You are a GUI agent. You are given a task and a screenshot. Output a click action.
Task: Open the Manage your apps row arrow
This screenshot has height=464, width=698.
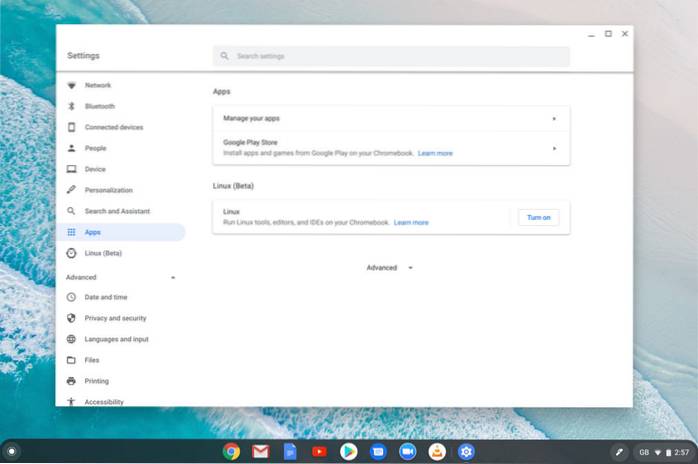coord(554,118)
